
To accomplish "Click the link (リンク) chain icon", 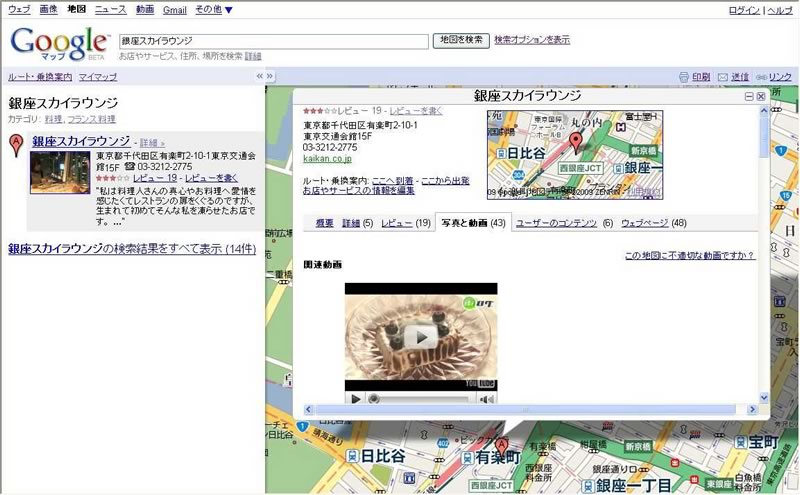I will click(760, 77).
